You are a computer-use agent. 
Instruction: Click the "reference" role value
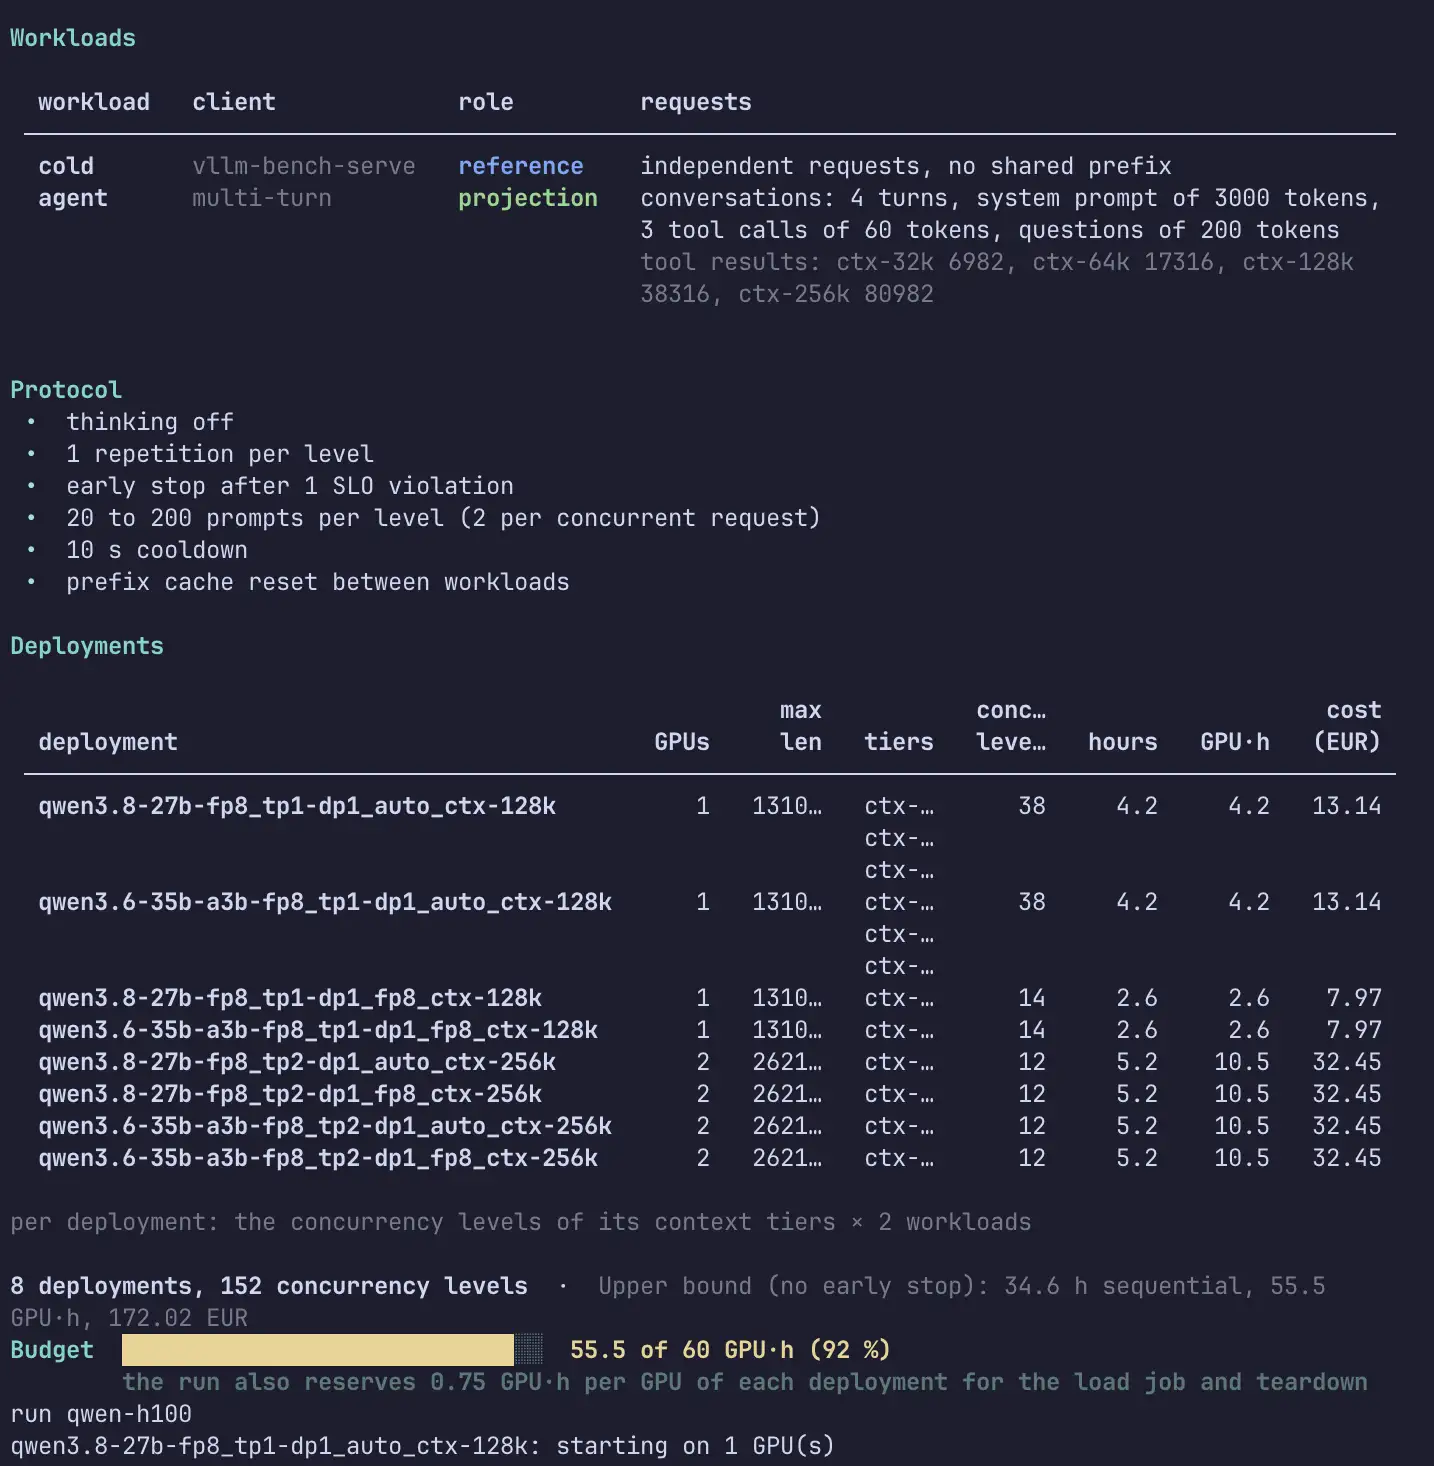[521, 166]
